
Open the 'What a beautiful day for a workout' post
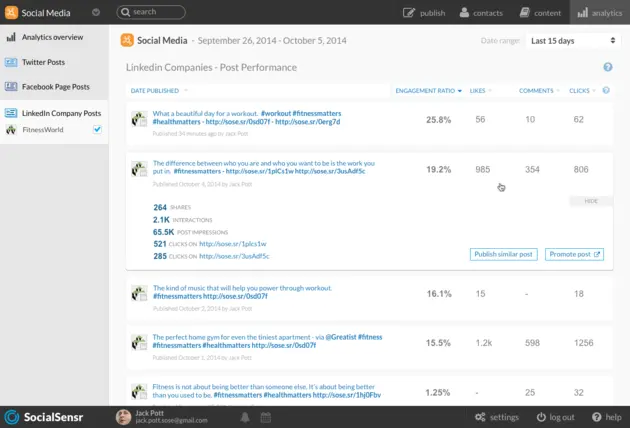tap(247, 118)
